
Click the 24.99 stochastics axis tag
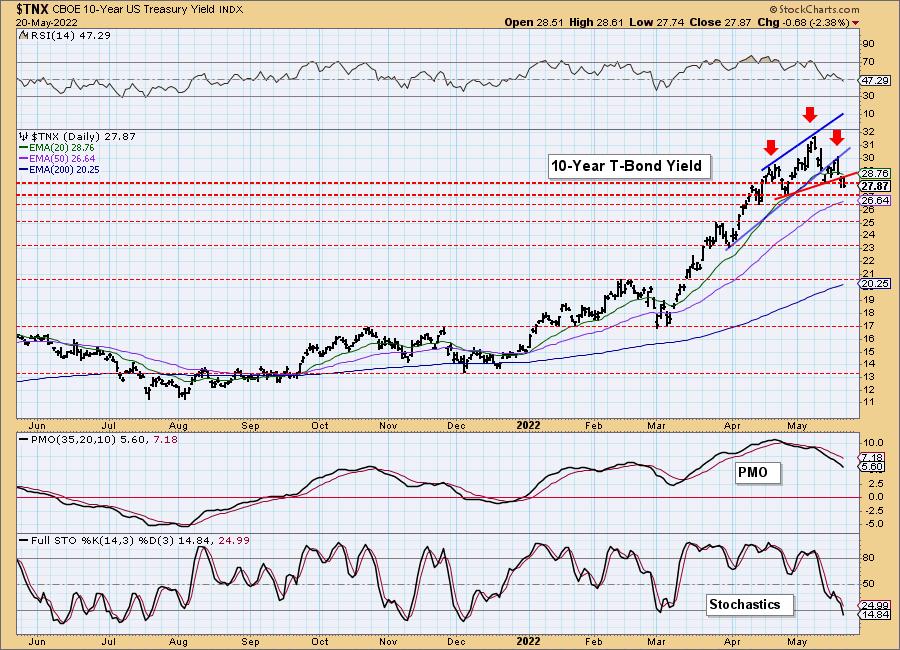(x=874, y=606)
